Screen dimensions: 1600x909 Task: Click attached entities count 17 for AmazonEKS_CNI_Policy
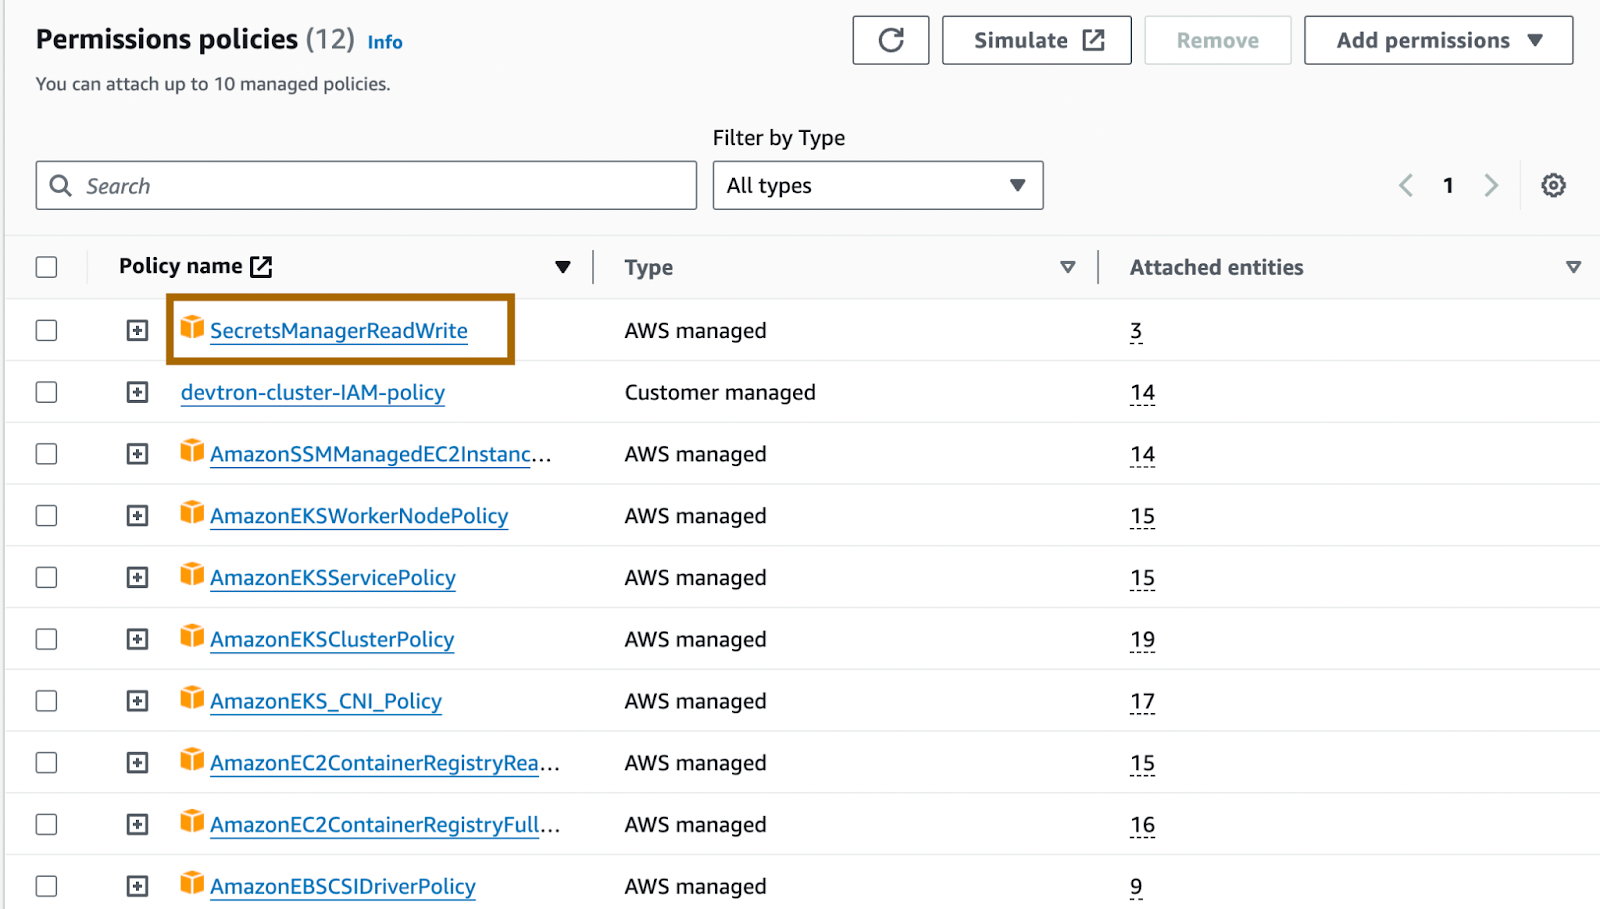point(1143,702)
